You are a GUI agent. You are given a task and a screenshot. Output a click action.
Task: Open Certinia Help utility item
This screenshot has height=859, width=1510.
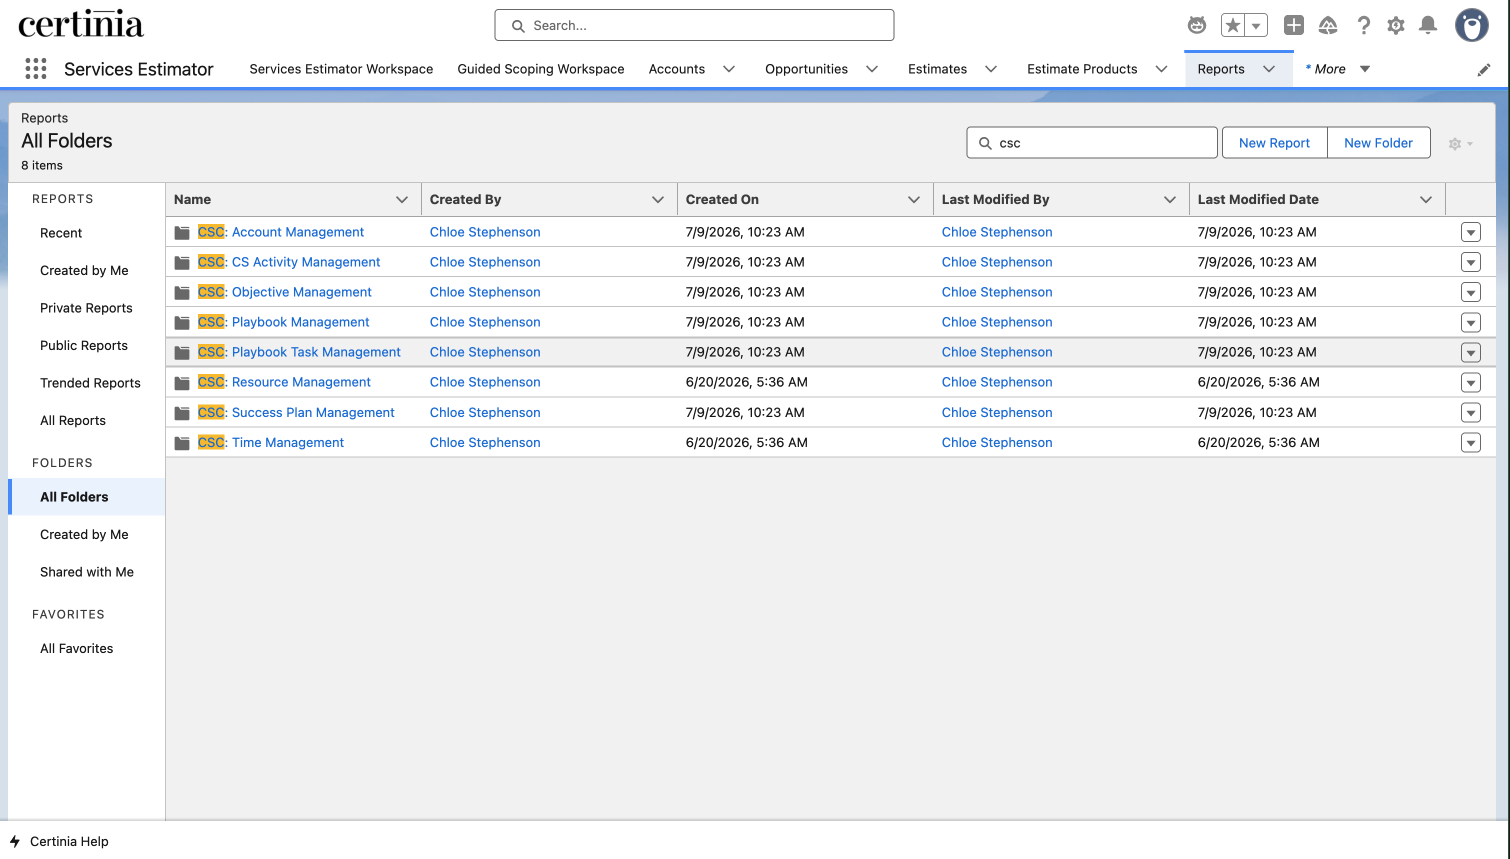coord(59,841)
